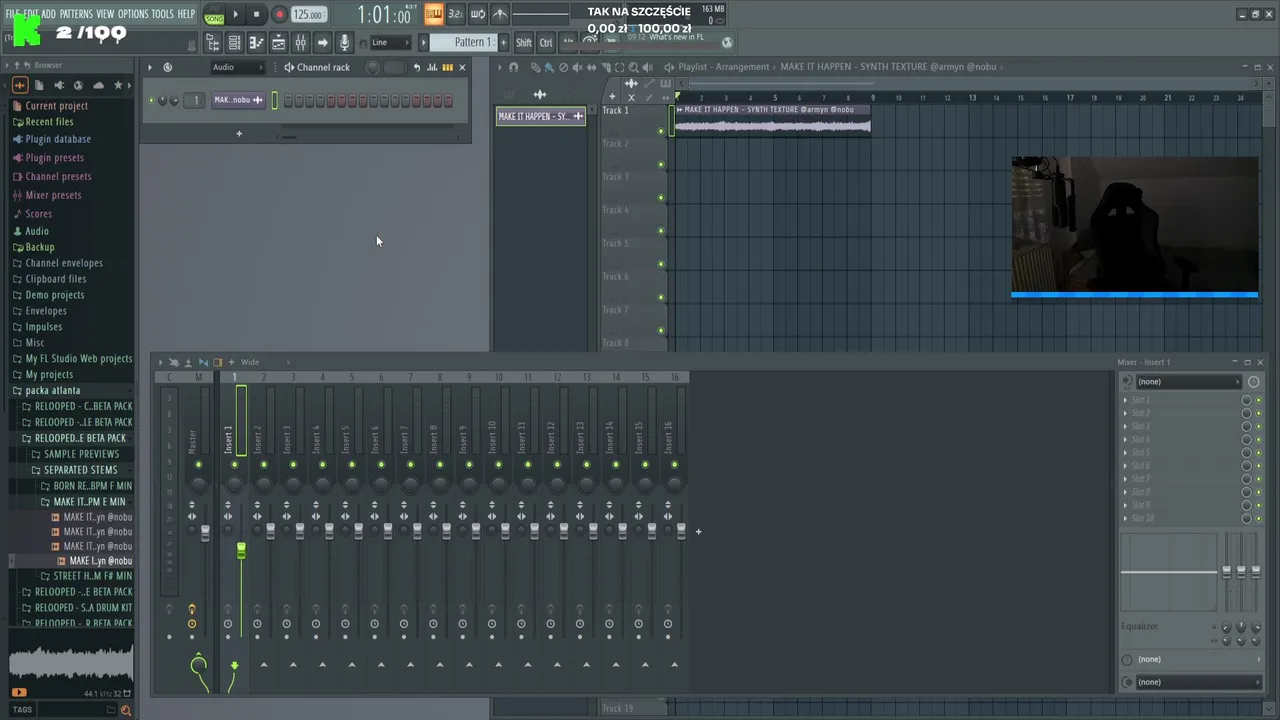This screenshot has width=1280, height=720.
Task: Open the mixer input (none) dropdown
Action: 1188,381
